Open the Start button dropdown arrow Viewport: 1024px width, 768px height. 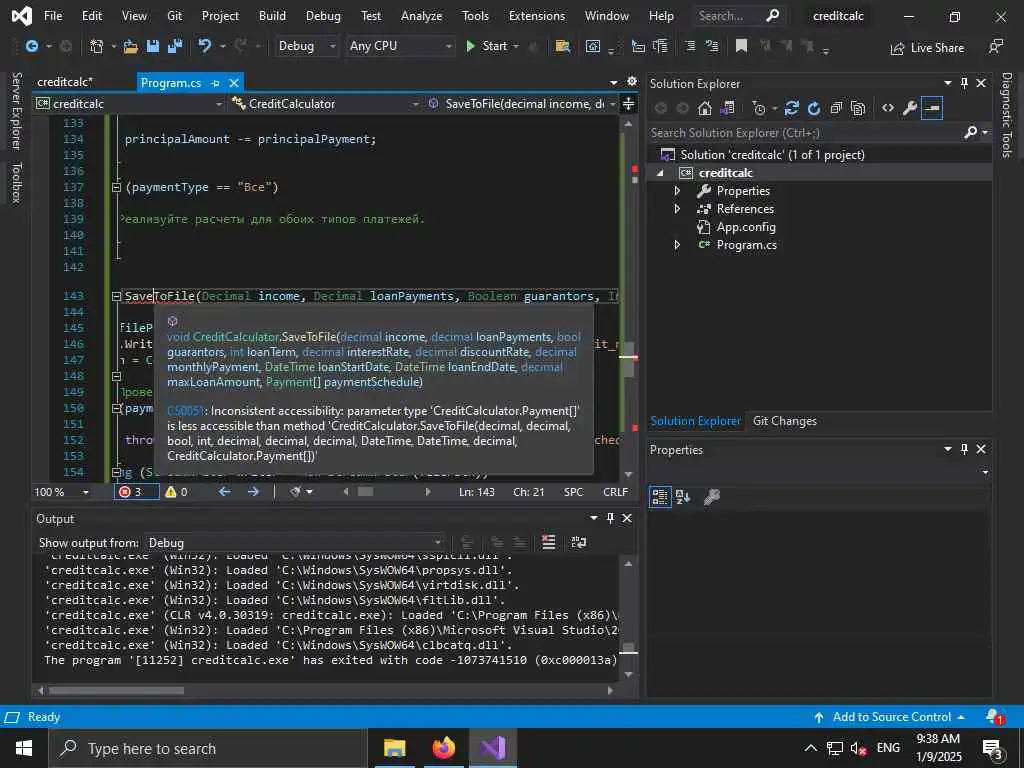pos(516,46)
